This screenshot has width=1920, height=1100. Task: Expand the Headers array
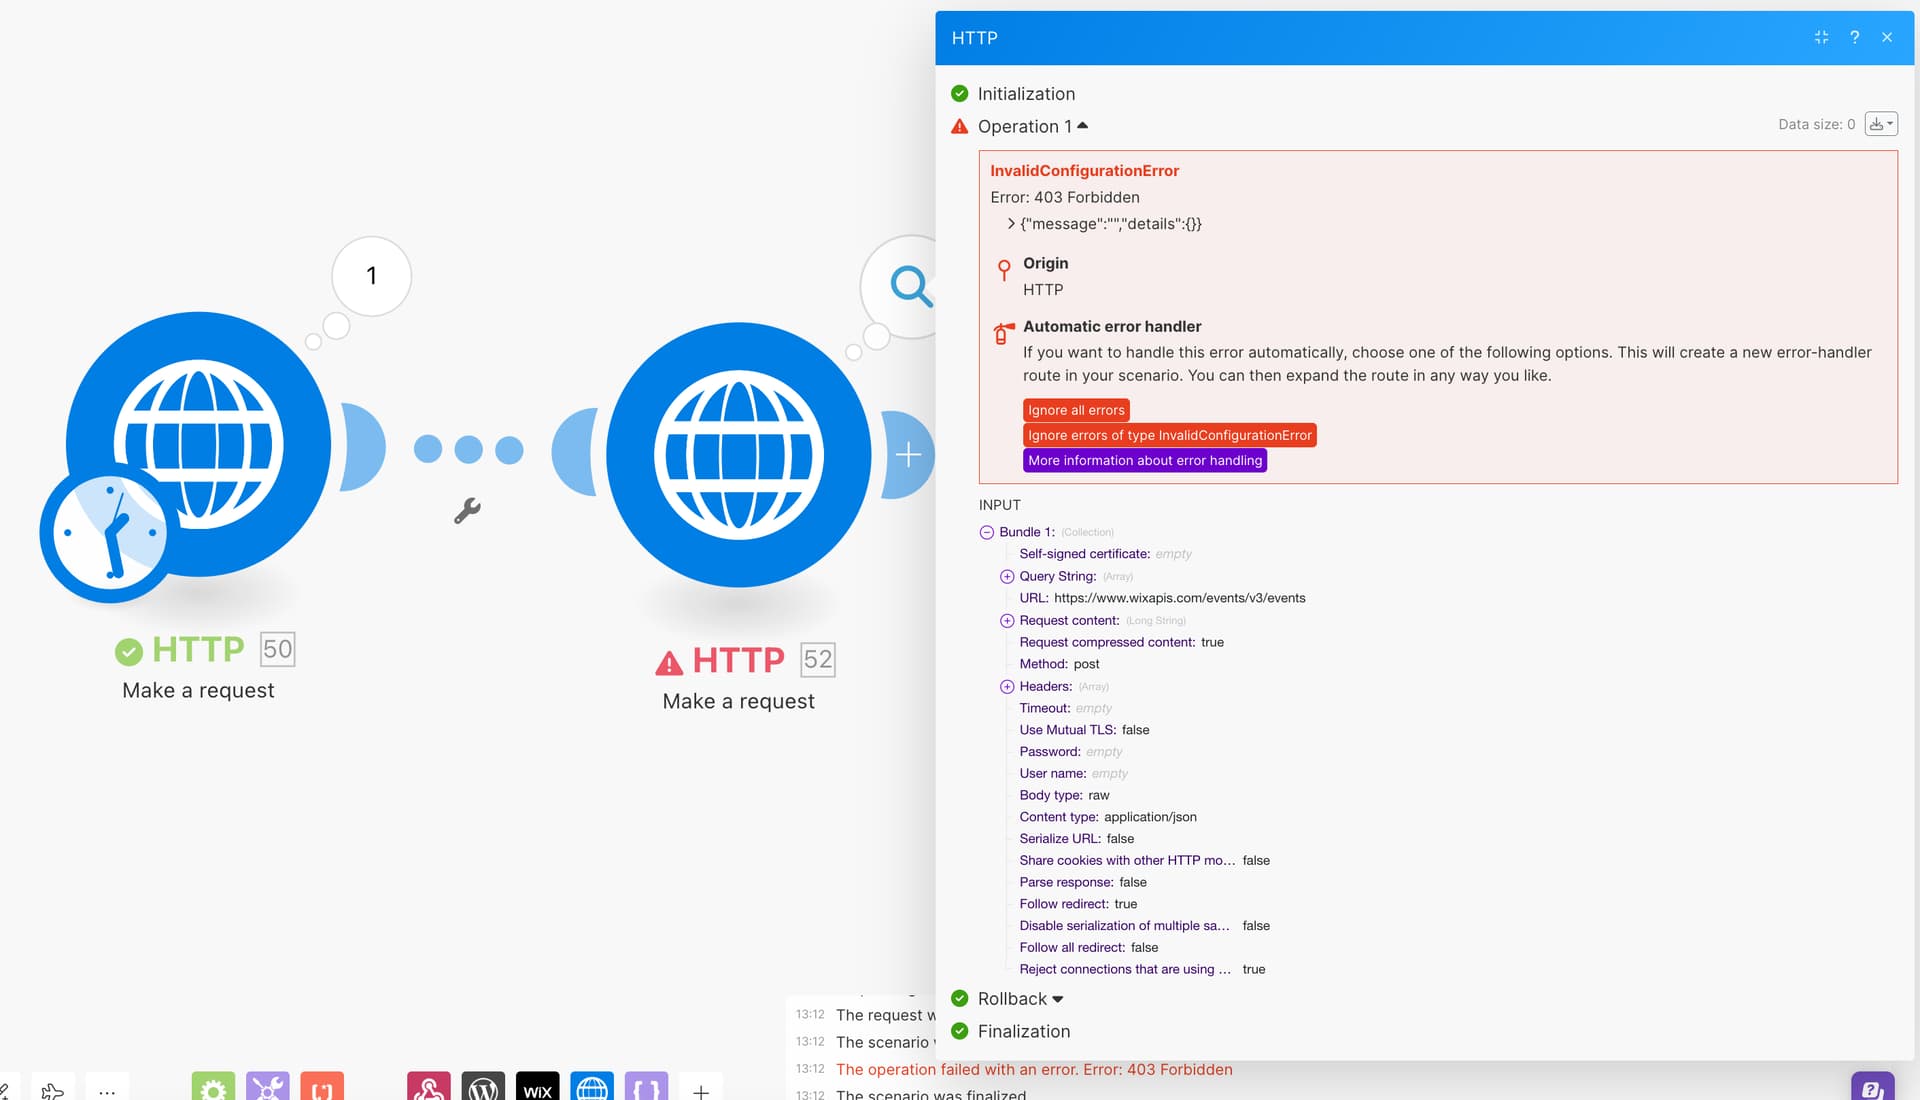[1007, 687]
